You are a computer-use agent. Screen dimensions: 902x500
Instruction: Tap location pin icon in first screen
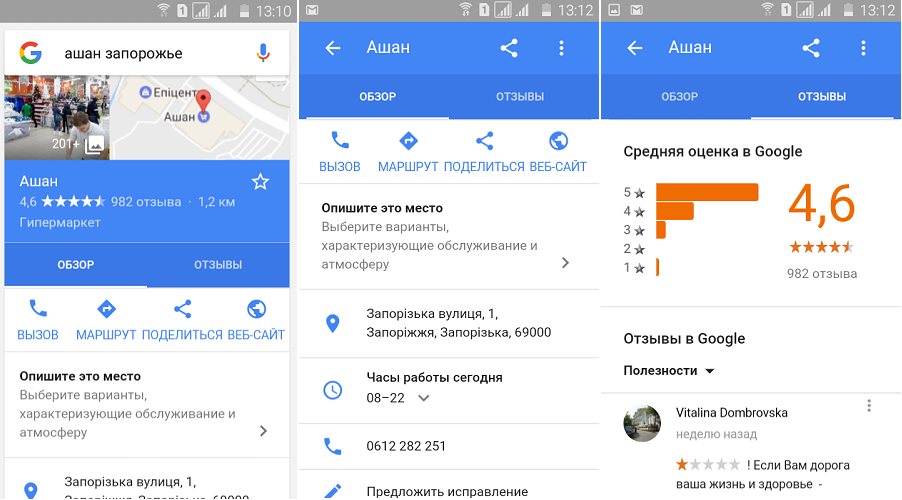30,490
